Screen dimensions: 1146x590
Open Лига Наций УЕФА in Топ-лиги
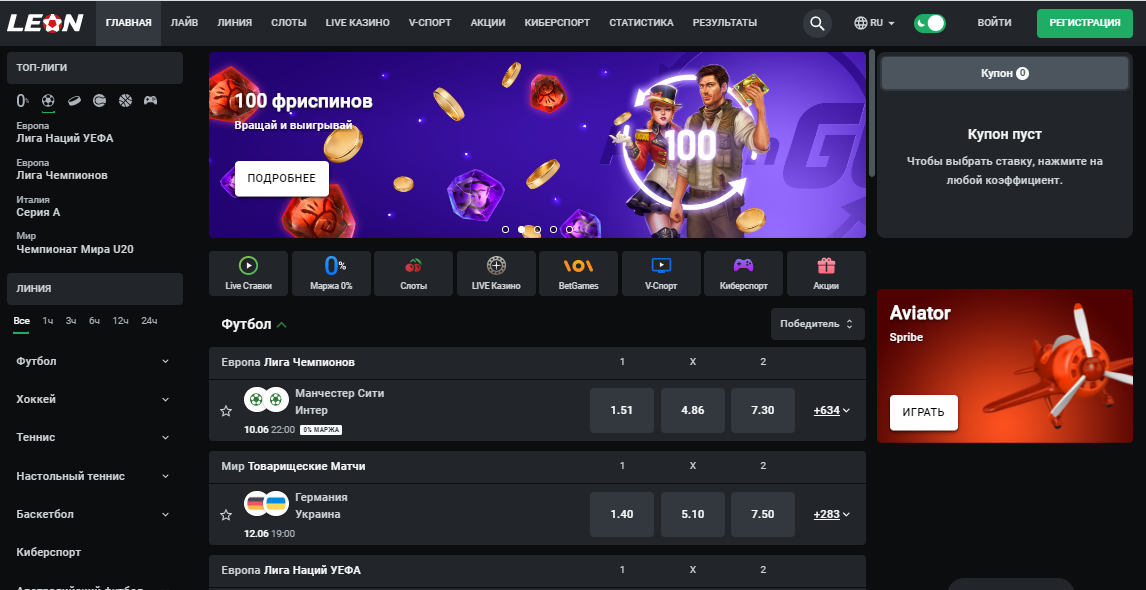coord(65,132)
